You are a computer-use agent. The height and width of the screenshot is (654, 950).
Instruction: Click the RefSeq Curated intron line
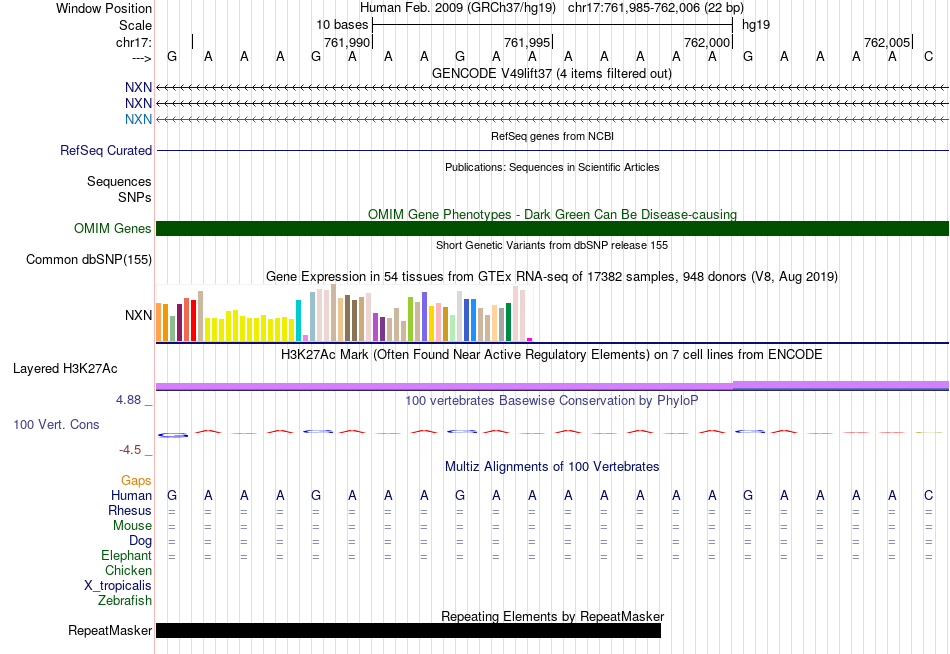click(x=552, y=150)
